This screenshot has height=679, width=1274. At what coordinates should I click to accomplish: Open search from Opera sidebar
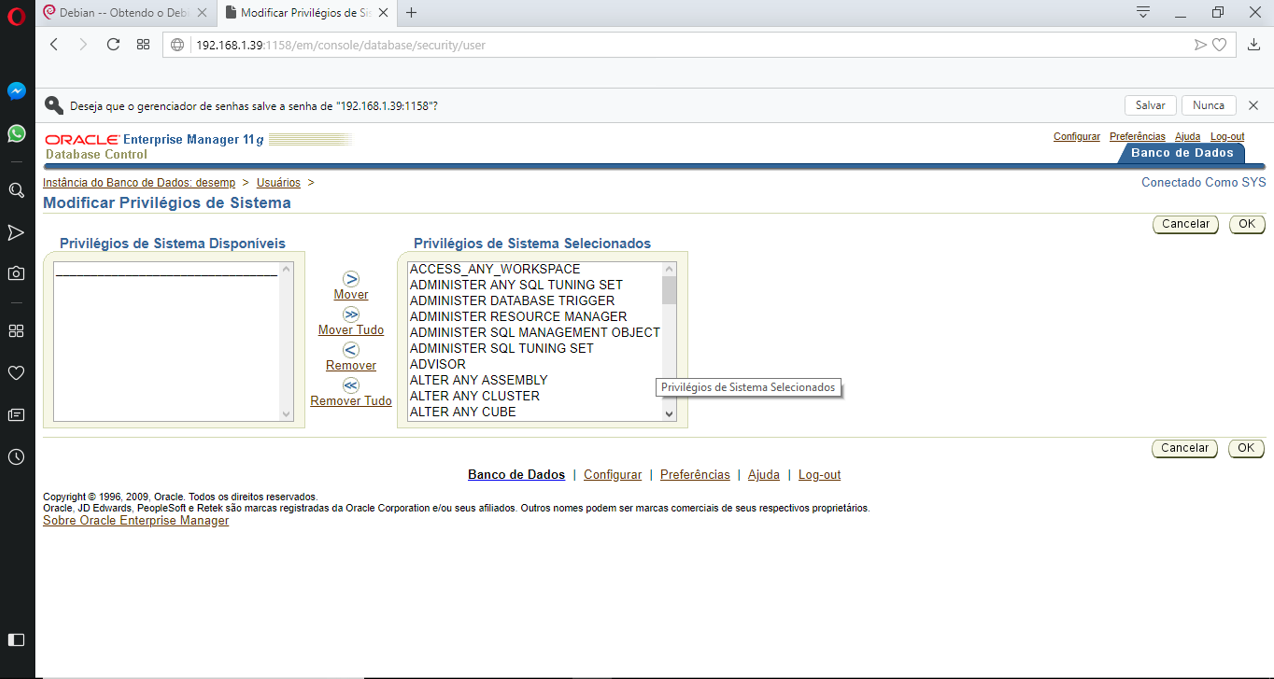coord(16,190)
